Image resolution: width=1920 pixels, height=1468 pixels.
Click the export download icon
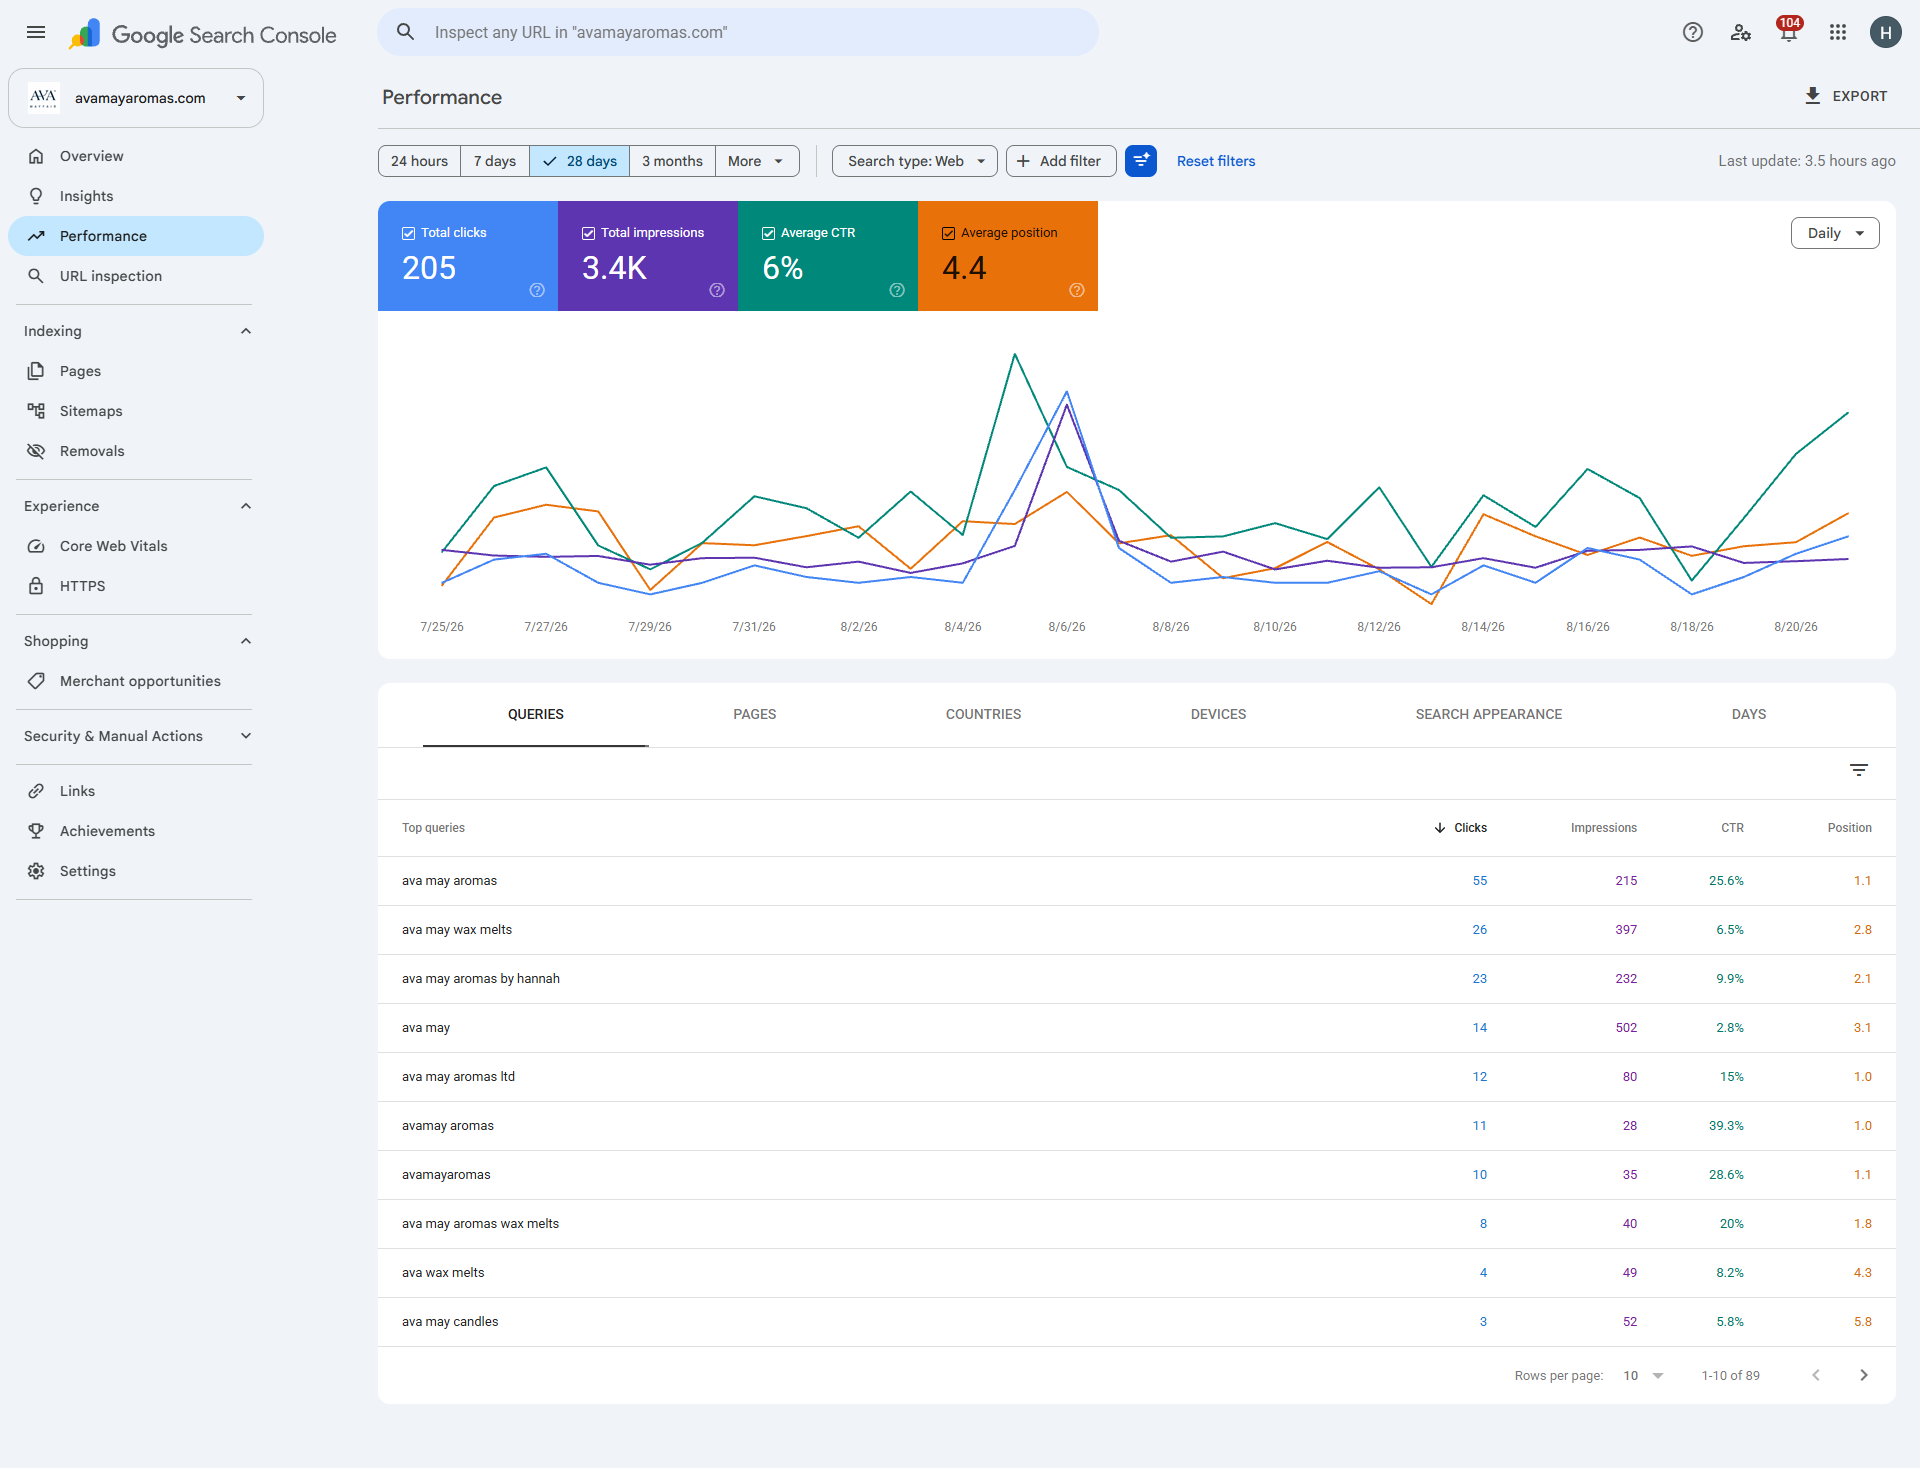1812,96
